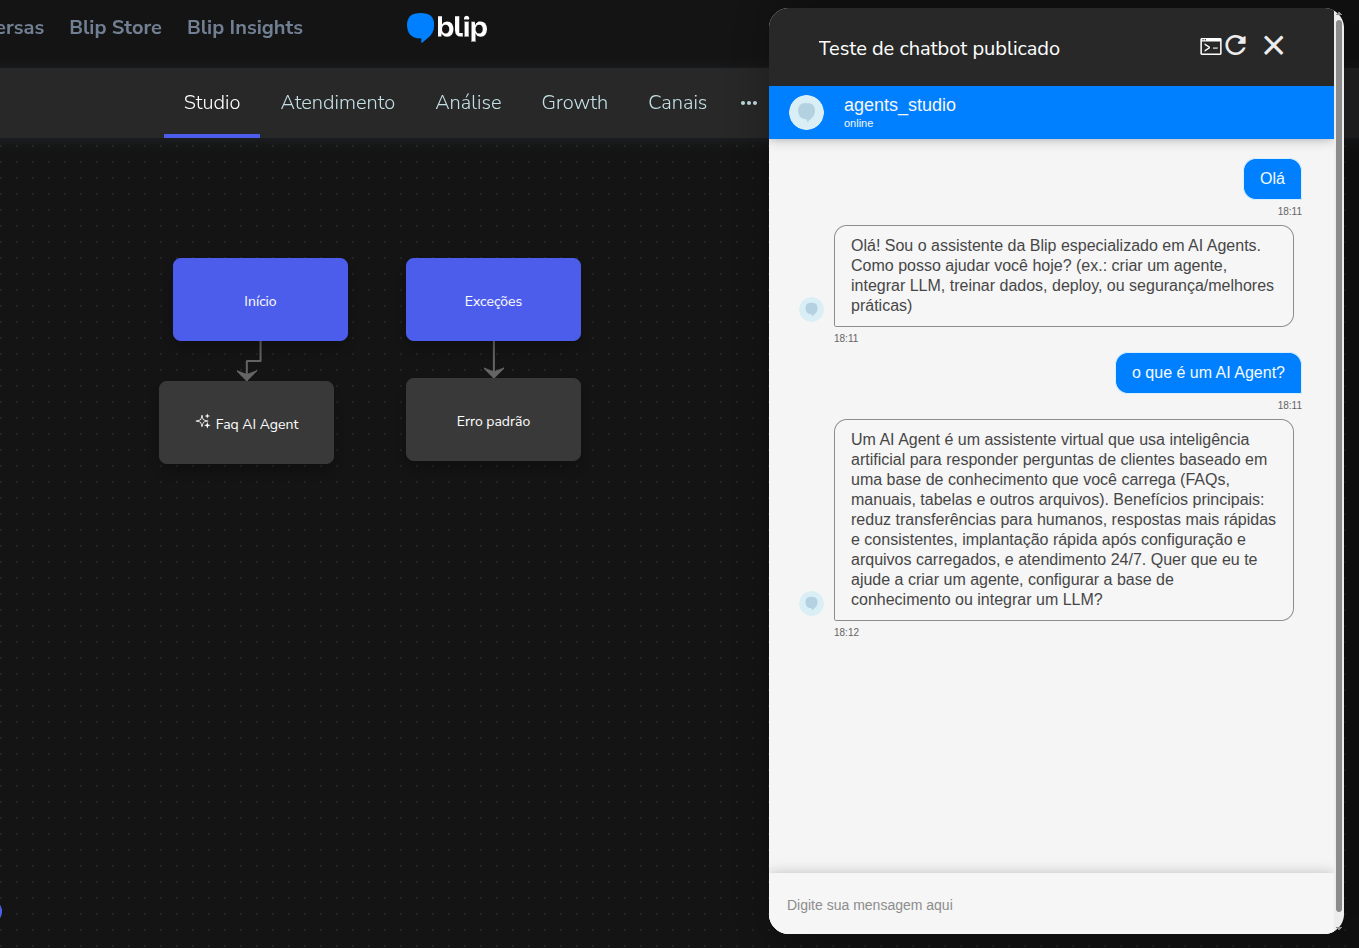Select the Growth tab
Image resolution: width=1359 pixels, height=948 pixels.
pos(574,102)
